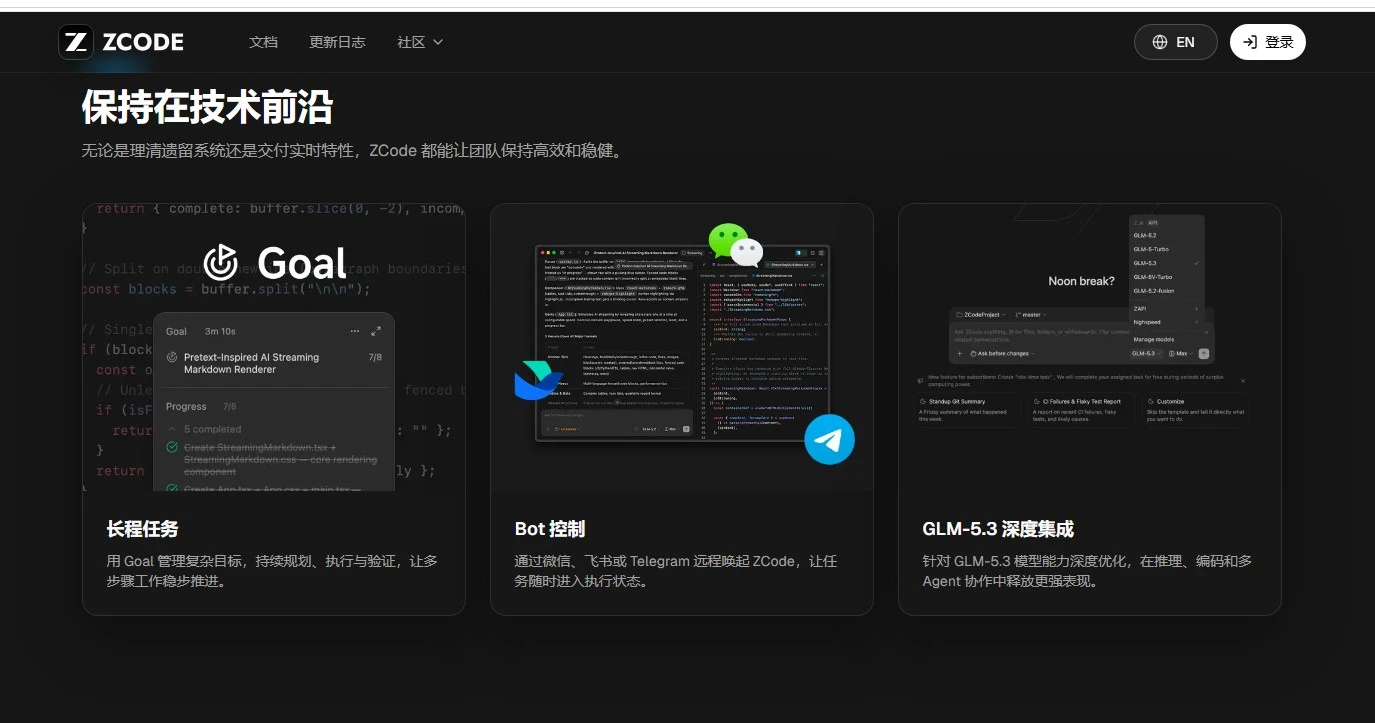Choose GLM-5.2-fusion in the model menu
This screenshot has width=1375, height=723.
point(1166,291)
